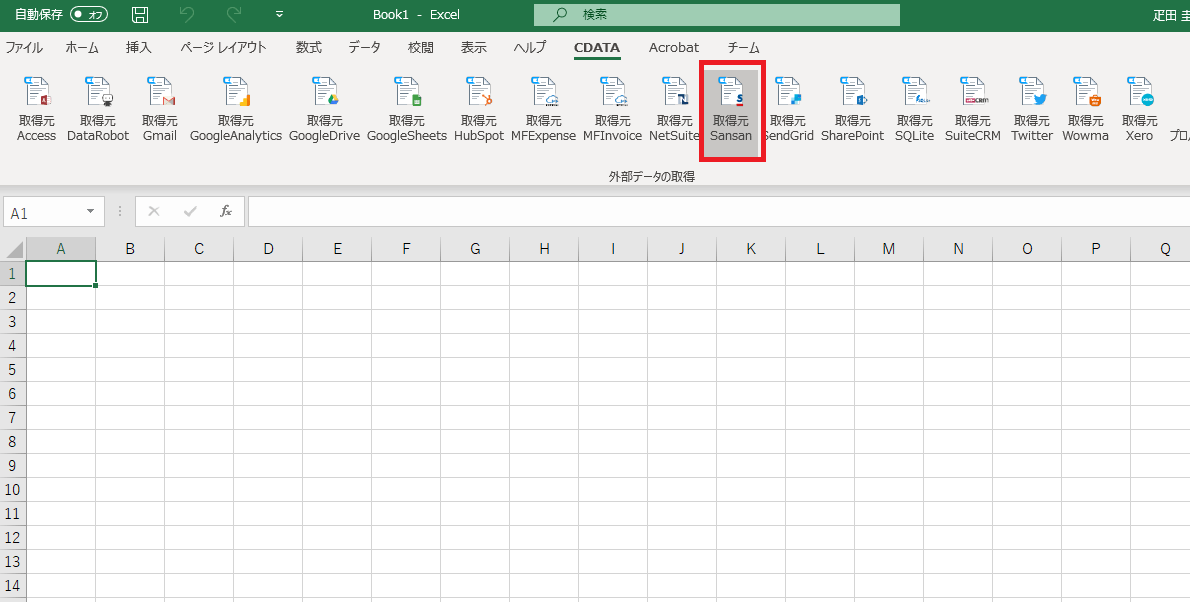Select column K header
Screen dimensions: 1190x602
pyautogui.click(x=751, y=248)
